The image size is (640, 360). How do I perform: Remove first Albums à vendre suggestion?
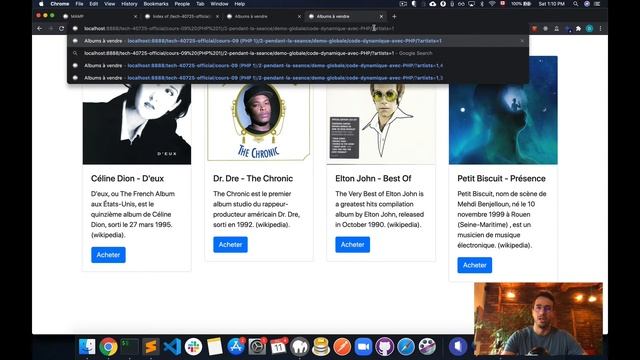(x=522, y=41)
